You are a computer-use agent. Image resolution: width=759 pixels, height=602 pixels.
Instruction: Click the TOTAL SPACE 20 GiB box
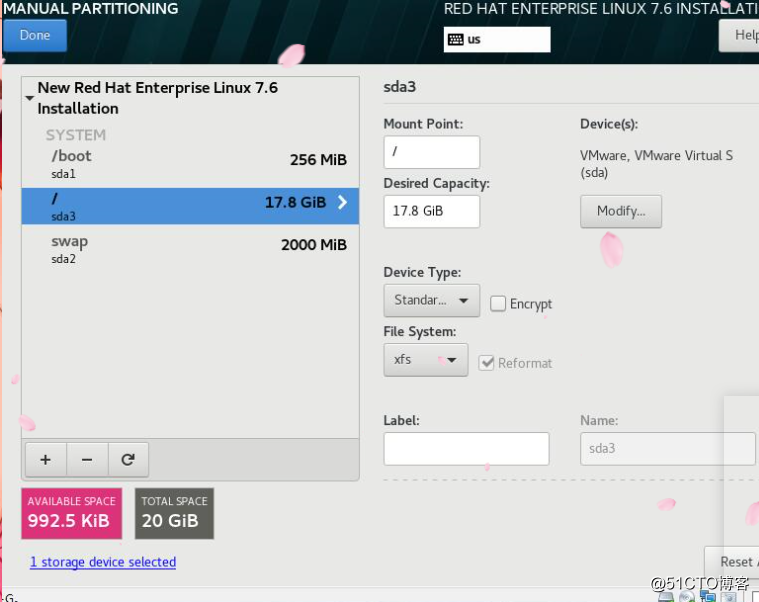point(174,513)
